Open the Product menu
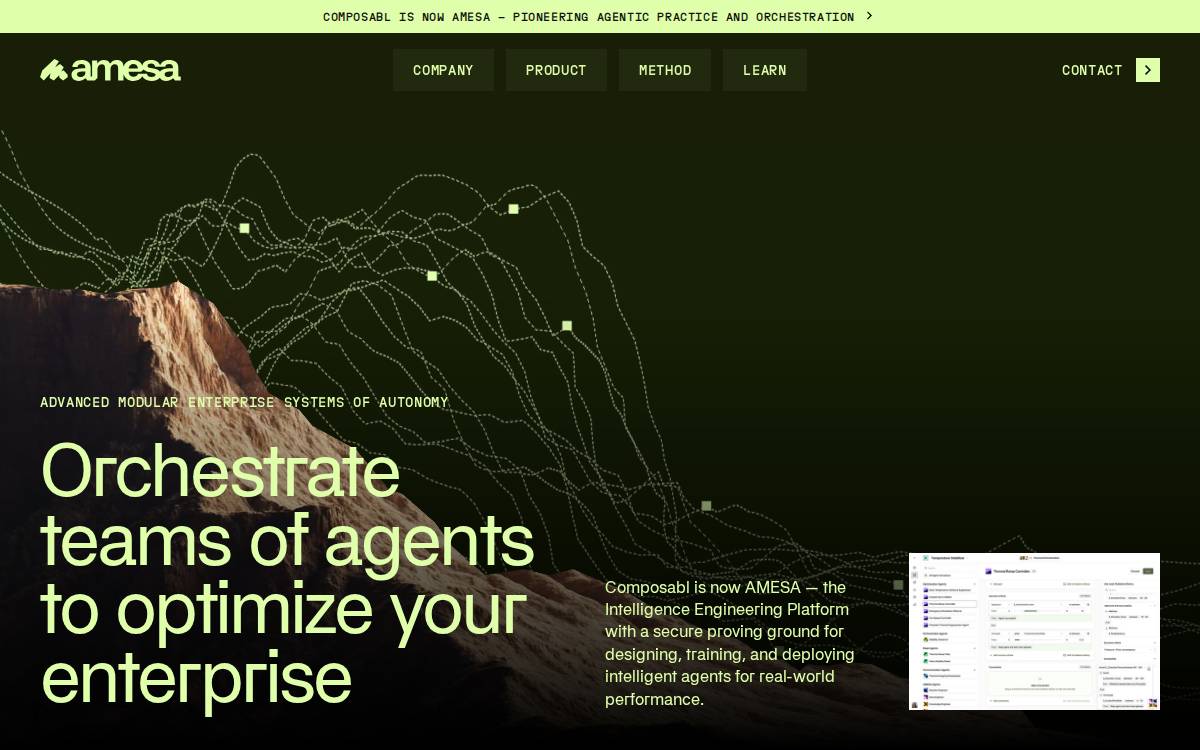 point(556,70)
